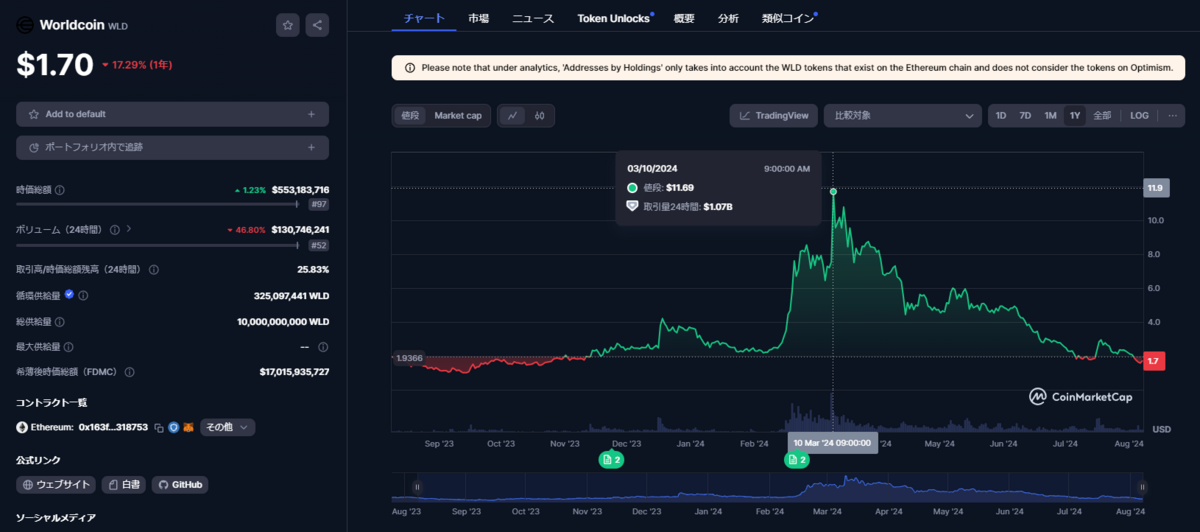Click the news marker near Mar '24
This screenshot has width=1200, height=532.
click(797, 460)
